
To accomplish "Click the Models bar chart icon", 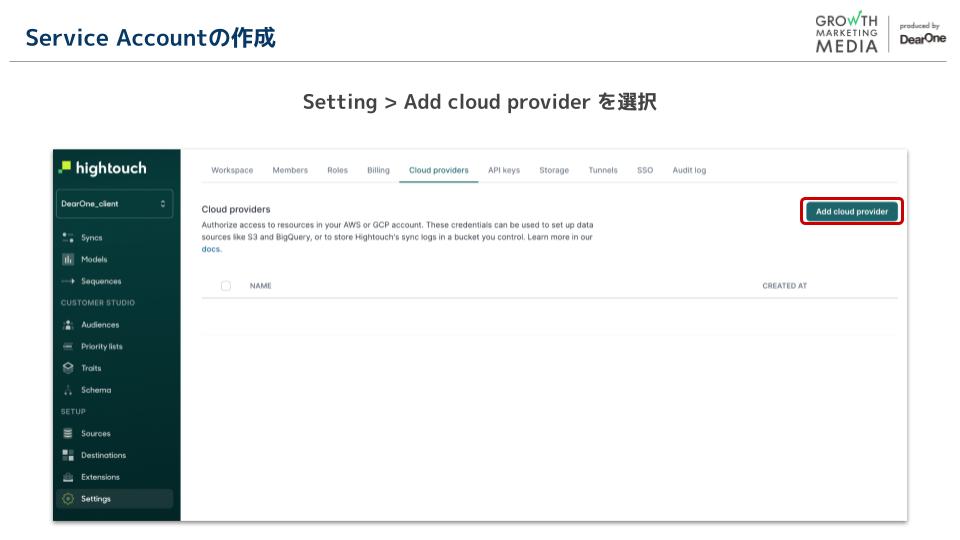I will point(68,260).
